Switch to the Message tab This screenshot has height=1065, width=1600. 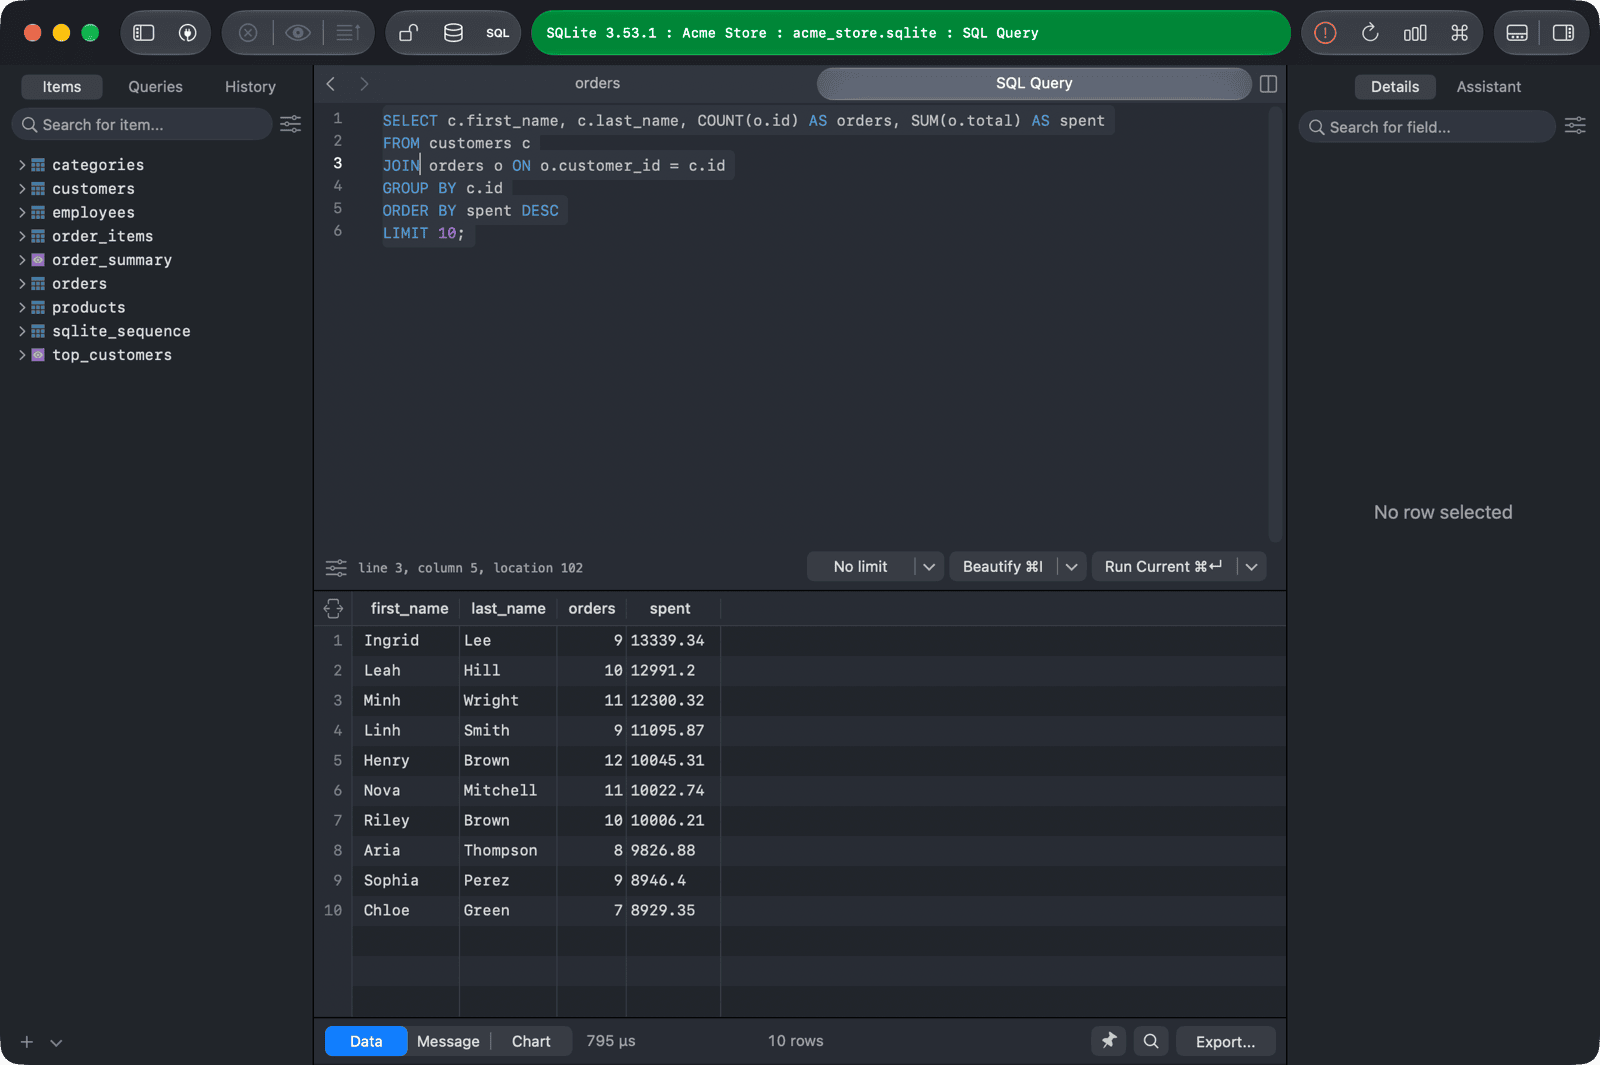(x=448, y=1041)
